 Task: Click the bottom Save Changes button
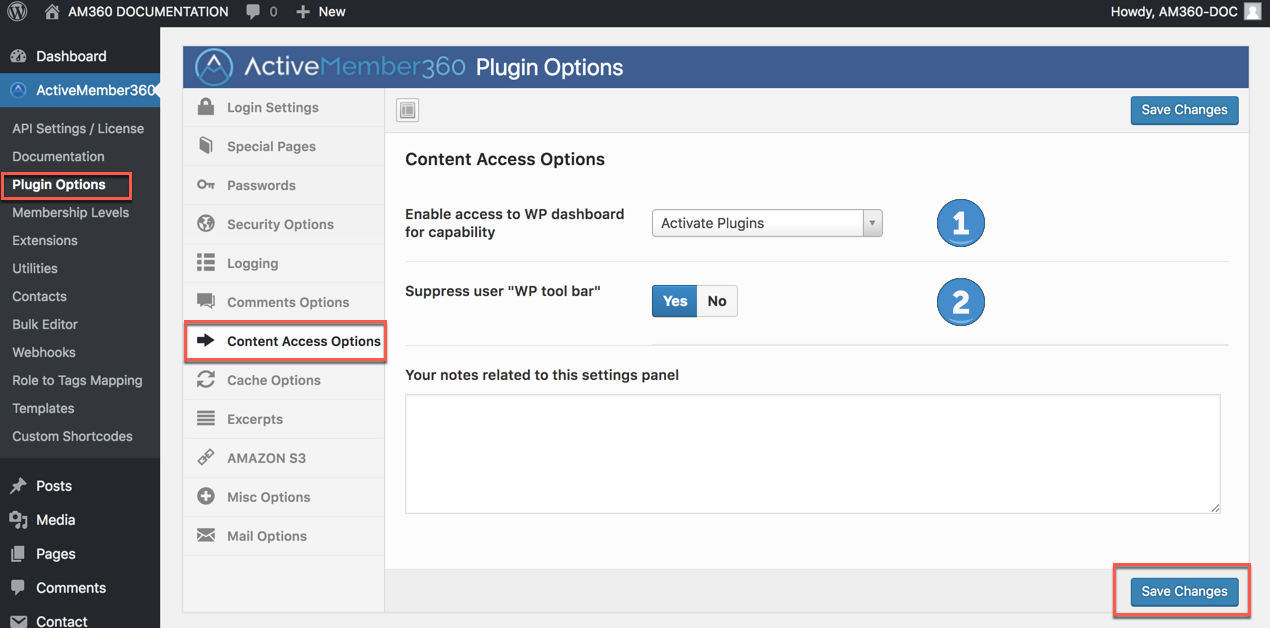[1184, 591]
